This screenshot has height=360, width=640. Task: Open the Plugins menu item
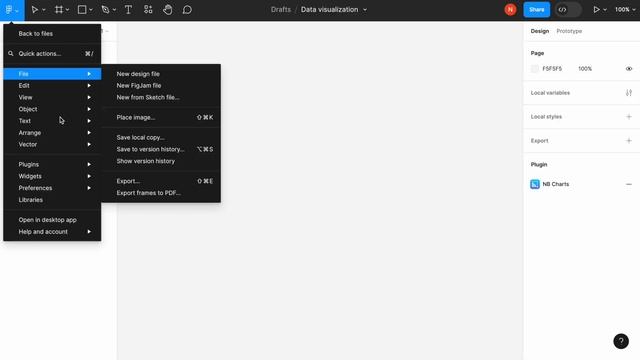[x=52, y=164]
